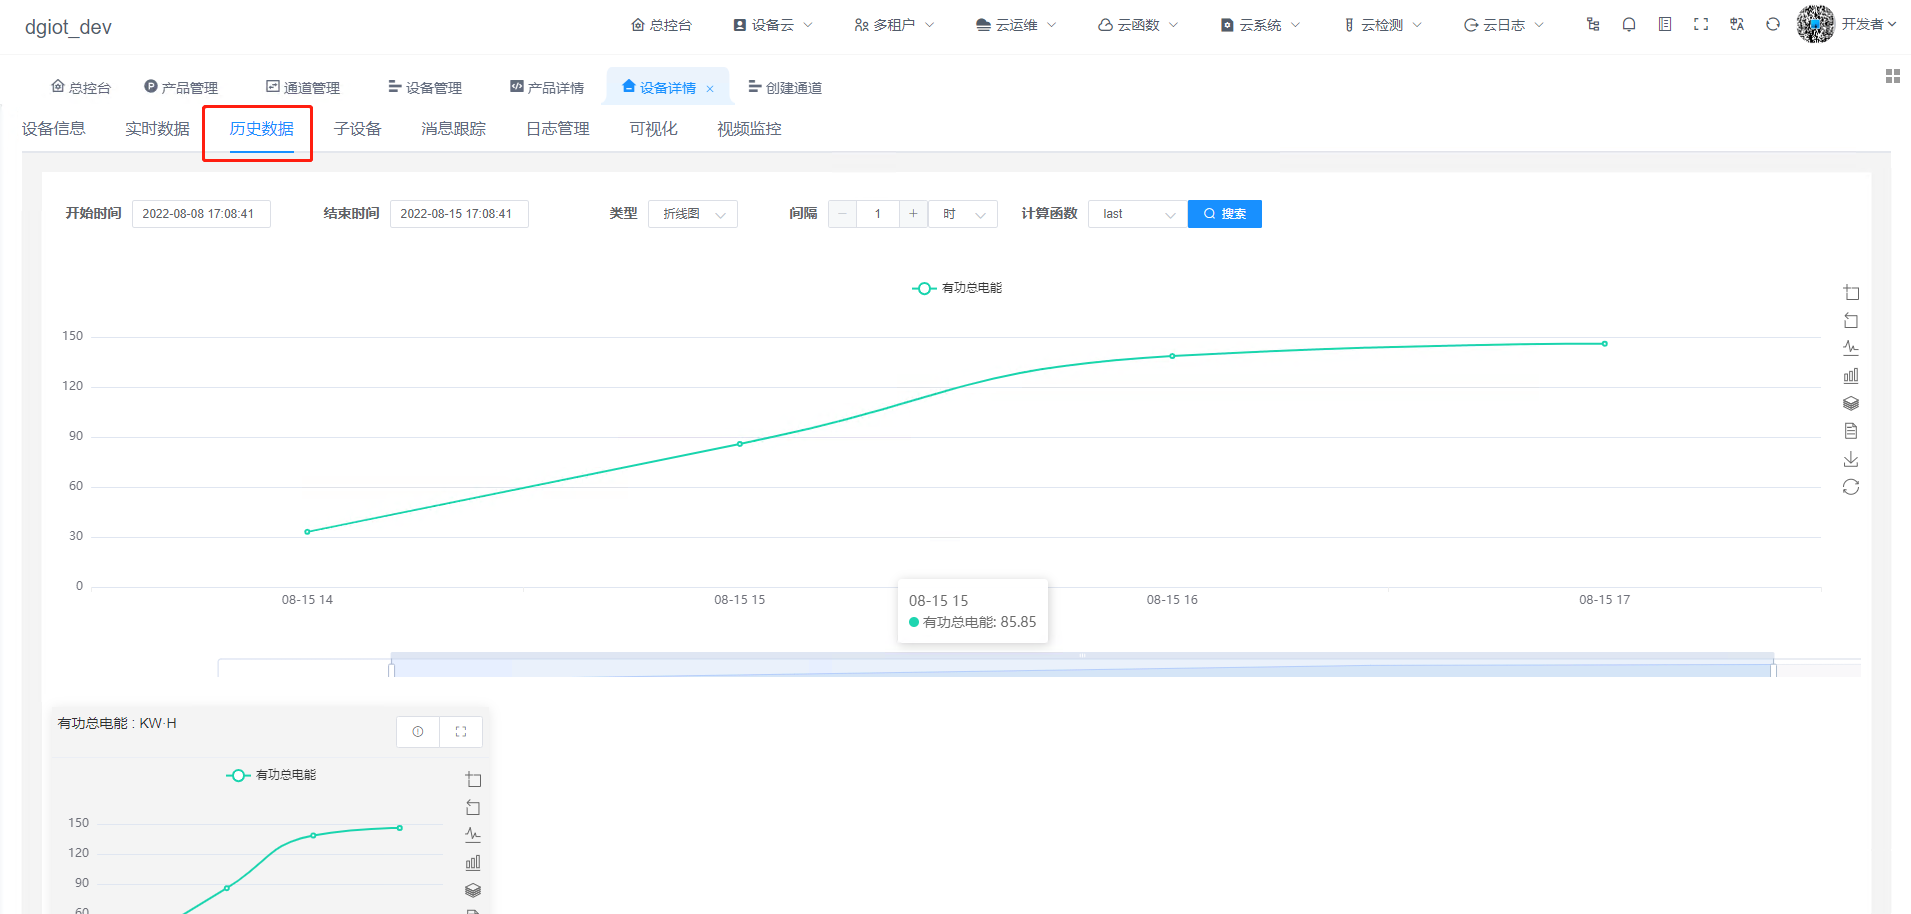1911x914 pixels.
Task: Open the topology tree icon in top bar
Action: coord(1593,24)
